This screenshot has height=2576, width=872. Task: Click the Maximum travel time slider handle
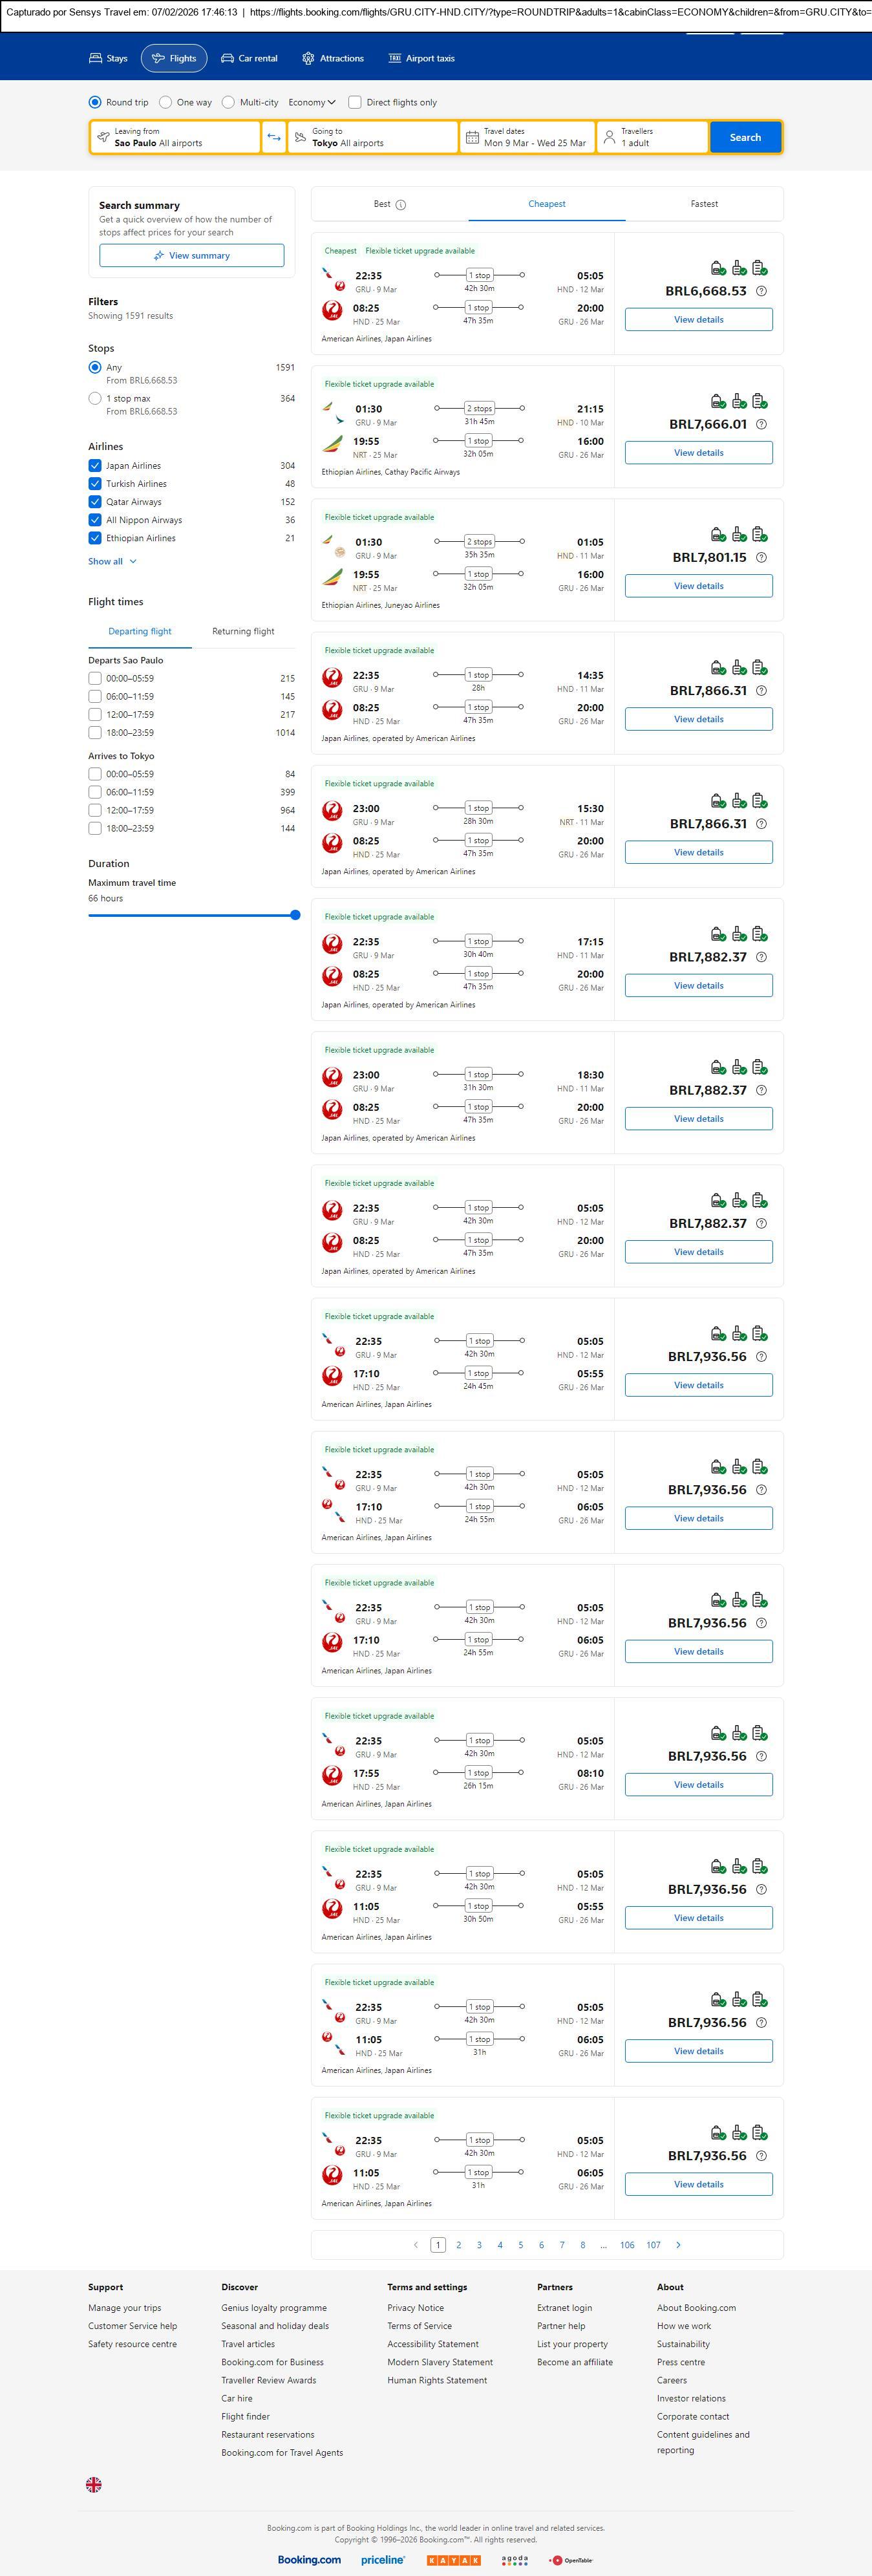(x=295, y=915)
